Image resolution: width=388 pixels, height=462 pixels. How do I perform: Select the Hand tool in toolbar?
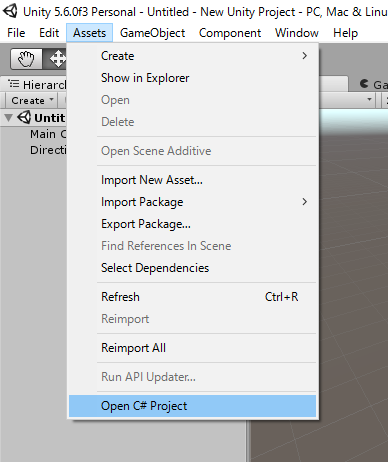26,59
